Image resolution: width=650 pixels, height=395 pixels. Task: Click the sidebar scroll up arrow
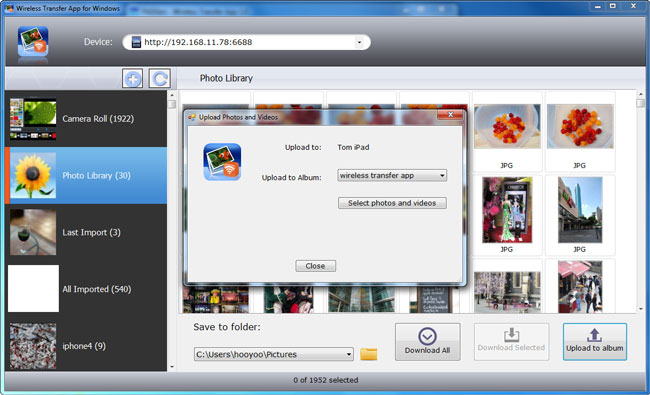[x=172, y=95]
